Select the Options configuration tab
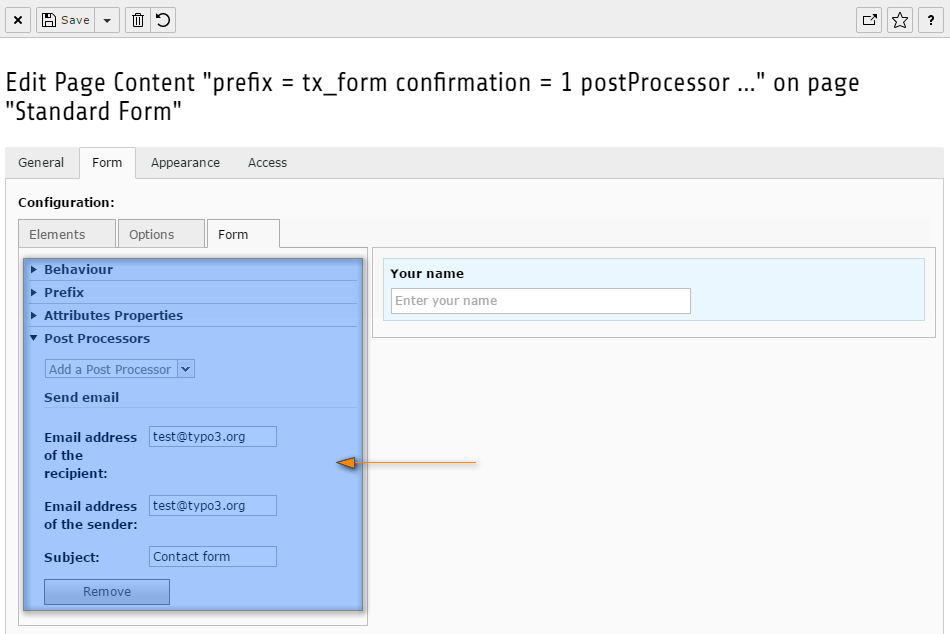This screenshot has height=634, width=950. [x=161, y=234]
